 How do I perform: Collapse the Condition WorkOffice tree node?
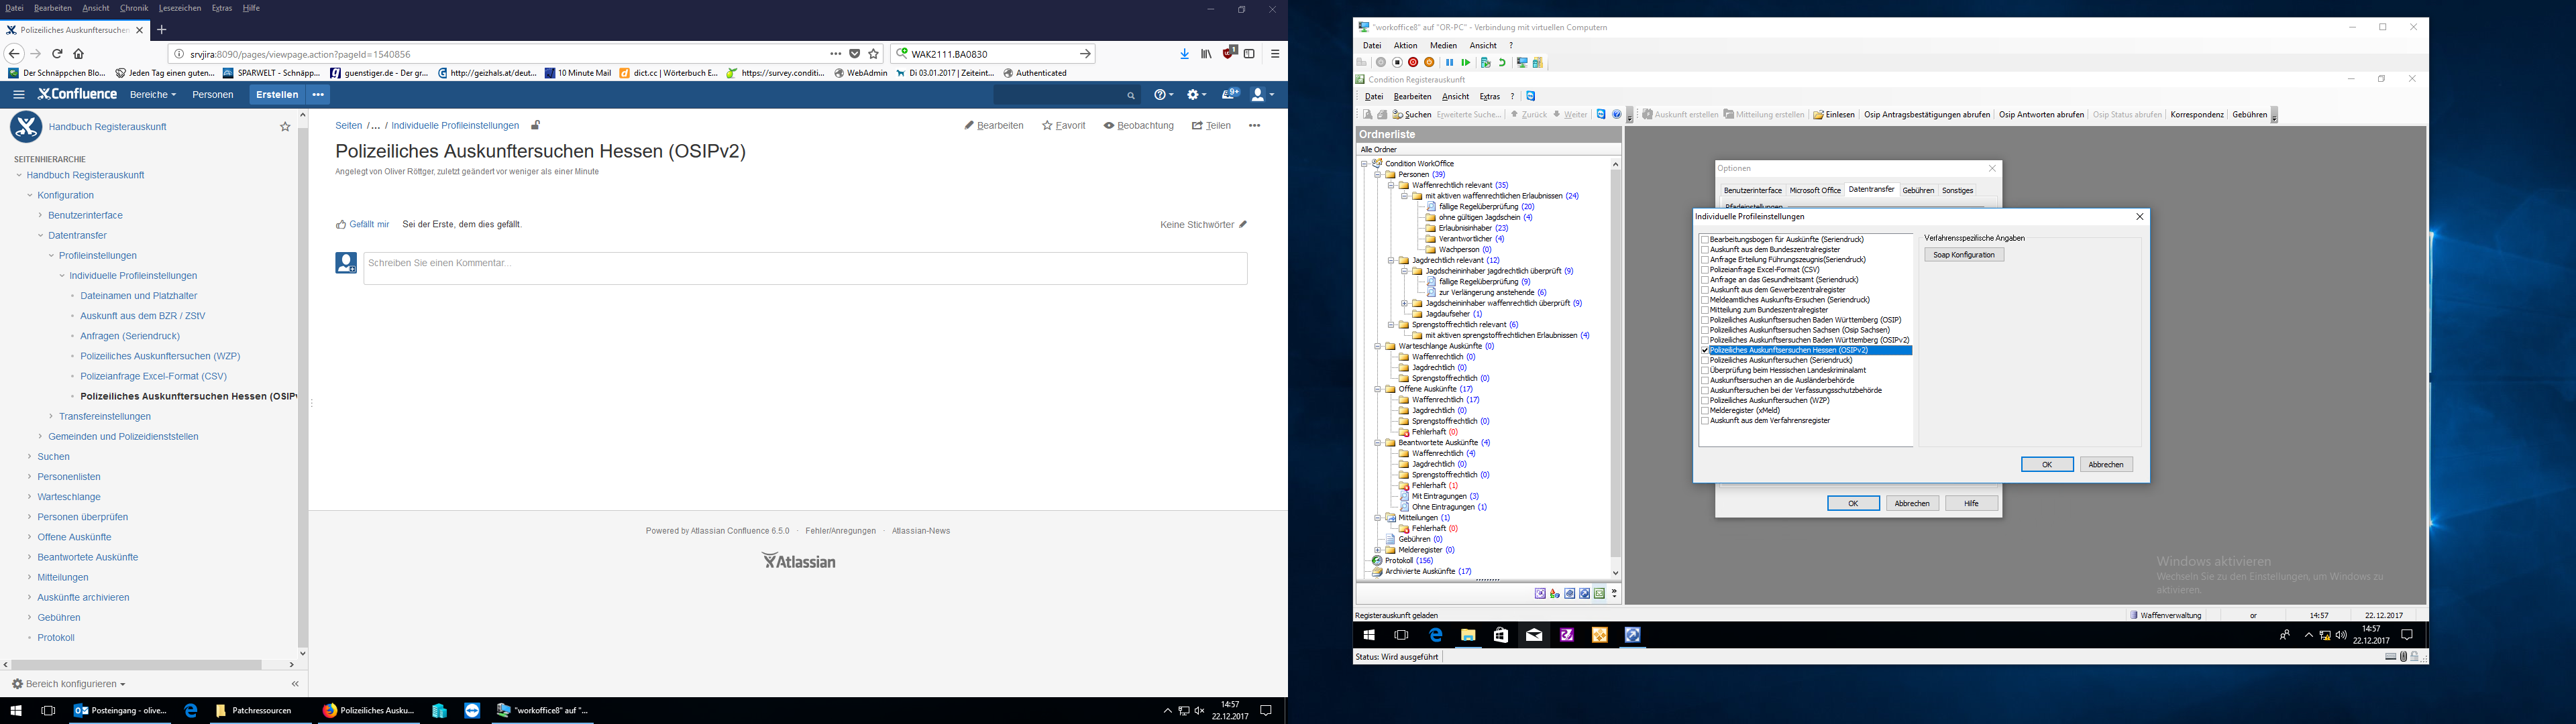pos(1364,163)
